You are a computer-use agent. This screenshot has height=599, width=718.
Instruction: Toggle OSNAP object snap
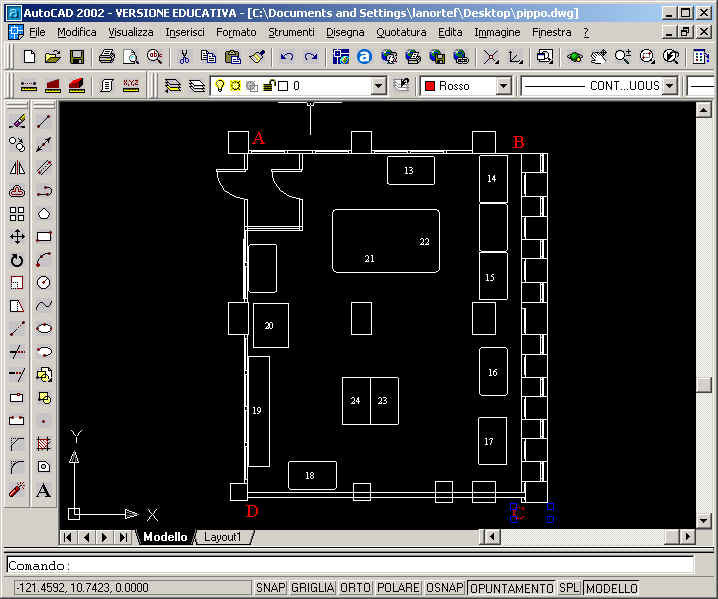pyautogui.click(x=445, y=588)
